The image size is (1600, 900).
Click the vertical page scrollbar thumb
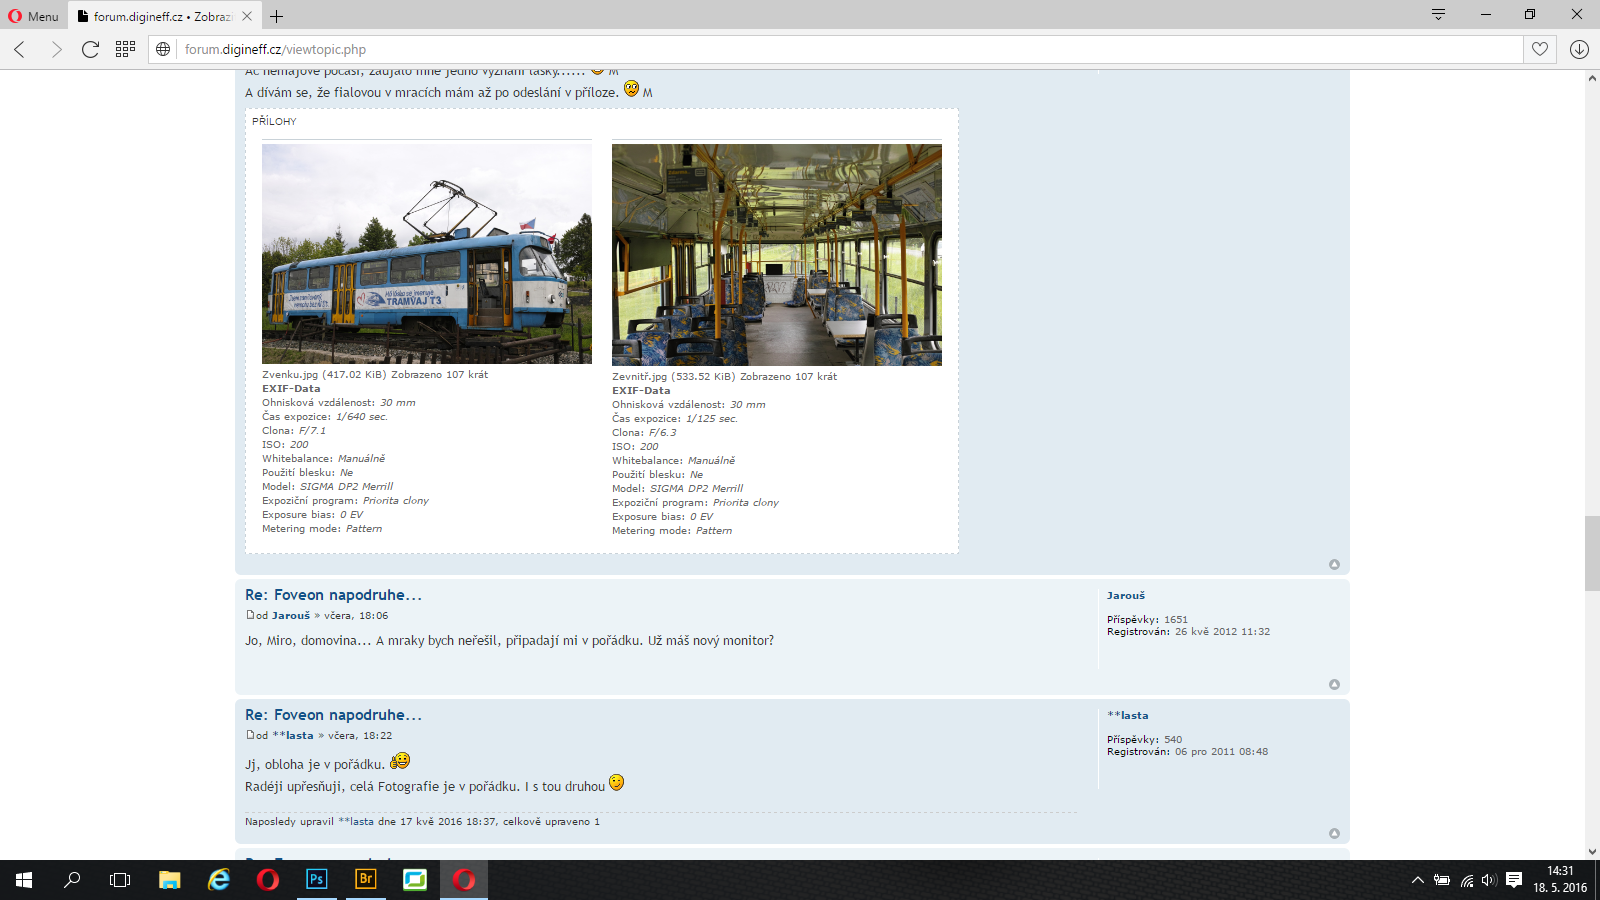tap(1591, 553)
